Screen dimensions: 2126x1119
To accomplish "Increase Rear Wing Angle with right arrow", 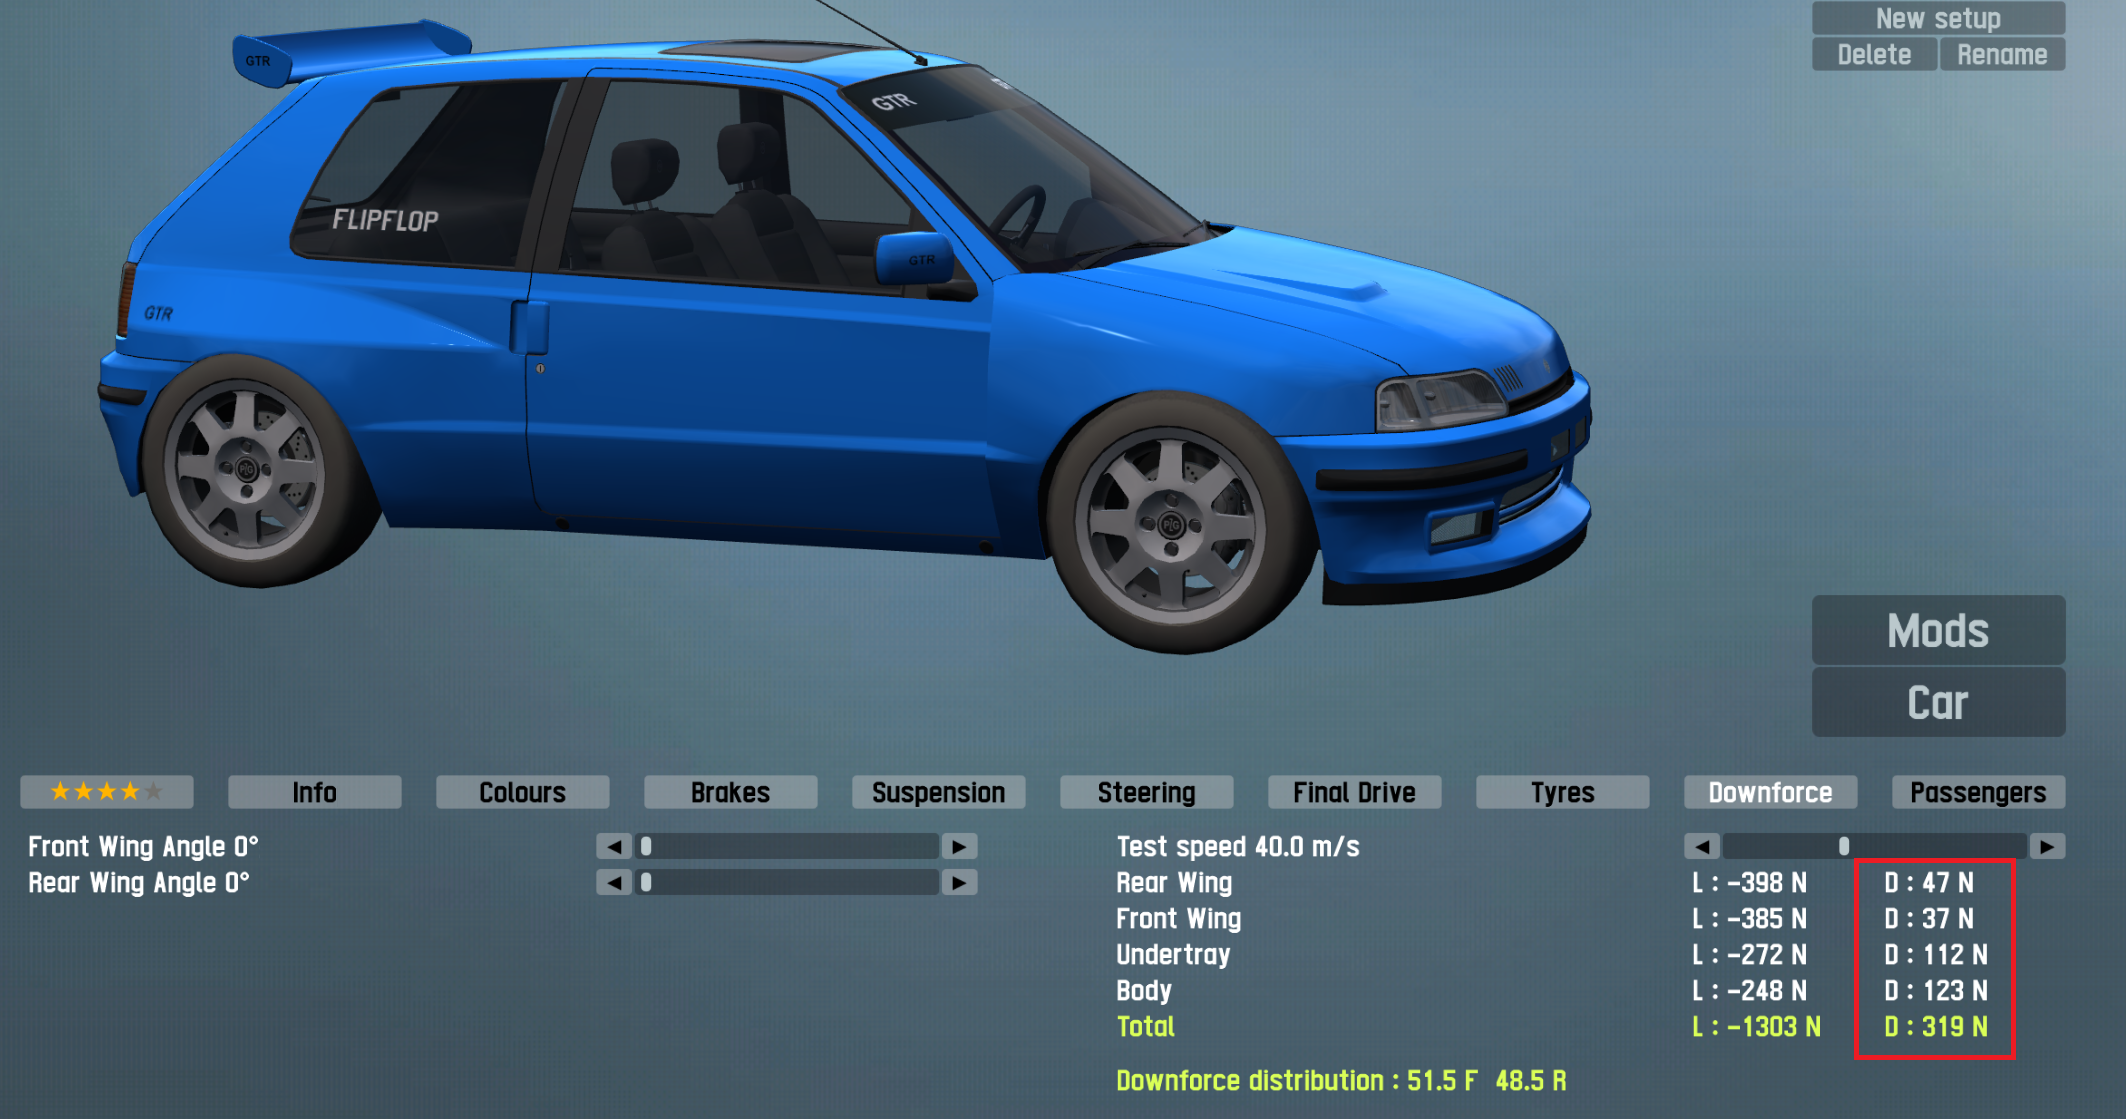I will (959, 883).
